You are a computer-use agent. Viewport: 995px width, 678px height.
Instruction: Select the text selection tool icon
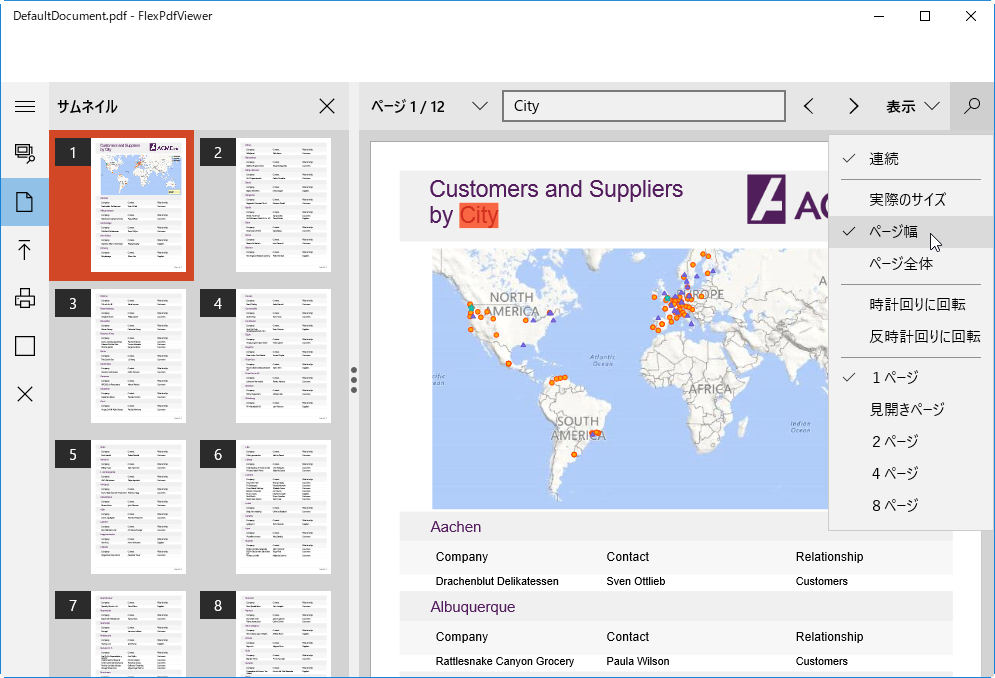[x=25, y=153]
